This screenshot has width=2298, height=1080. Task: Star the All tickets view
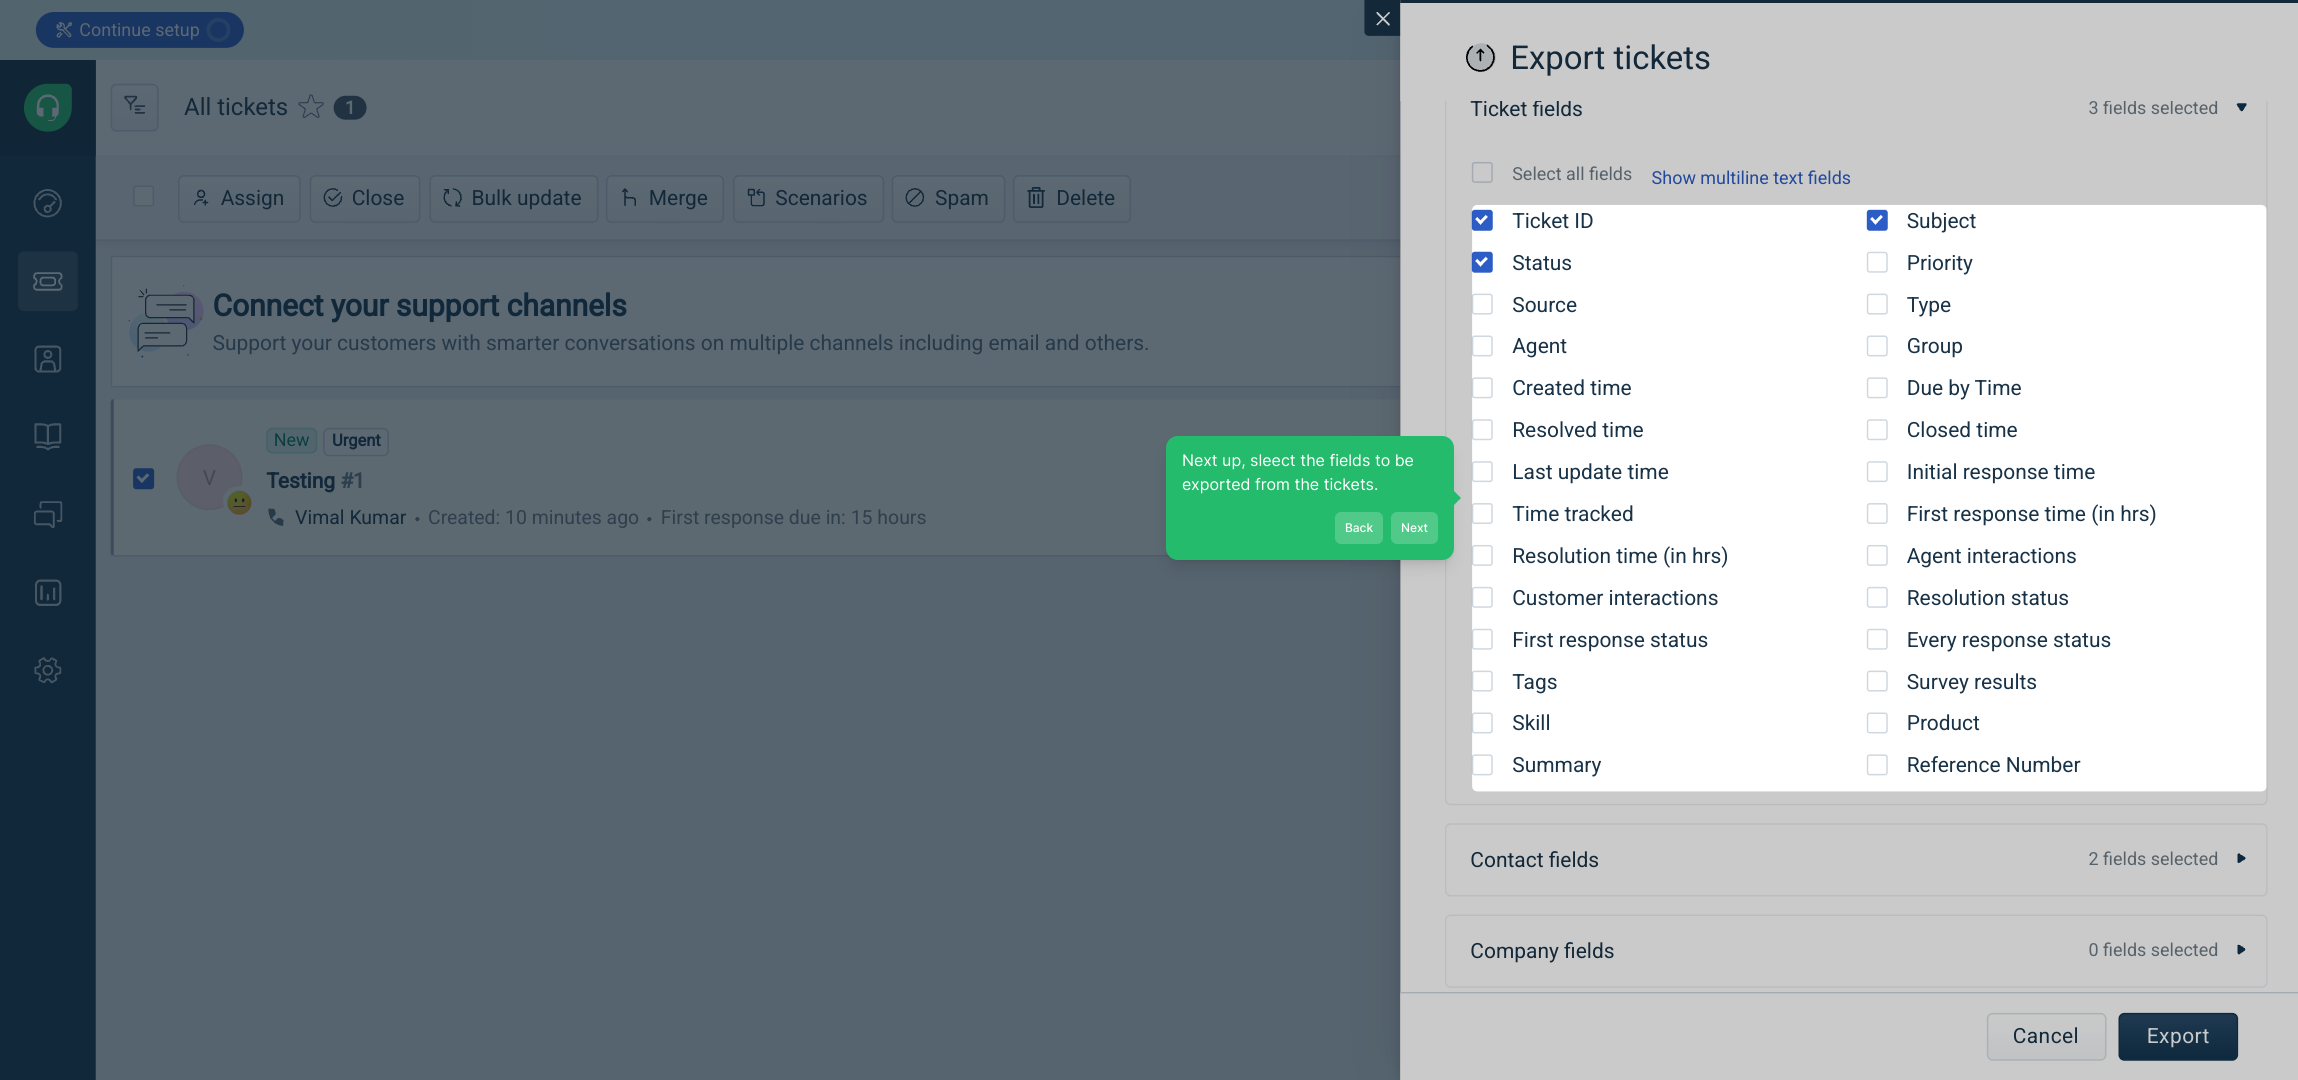311,107
